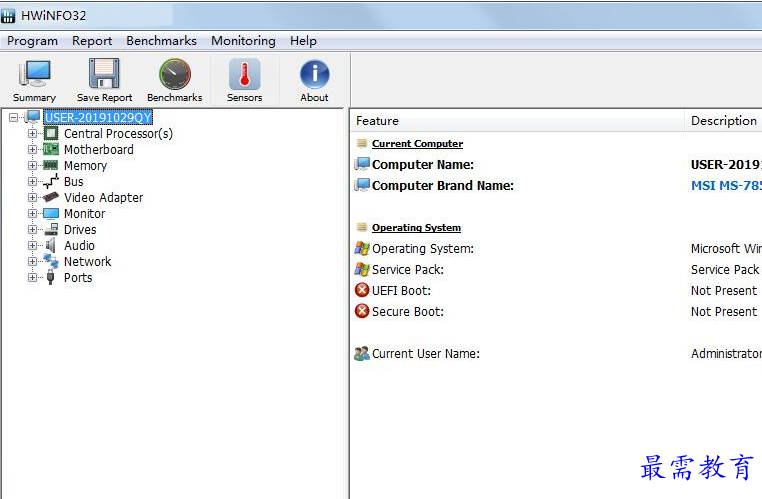Click the Bus tree icon
Viewport: 762px width, 499px height.
pos(51,181)
